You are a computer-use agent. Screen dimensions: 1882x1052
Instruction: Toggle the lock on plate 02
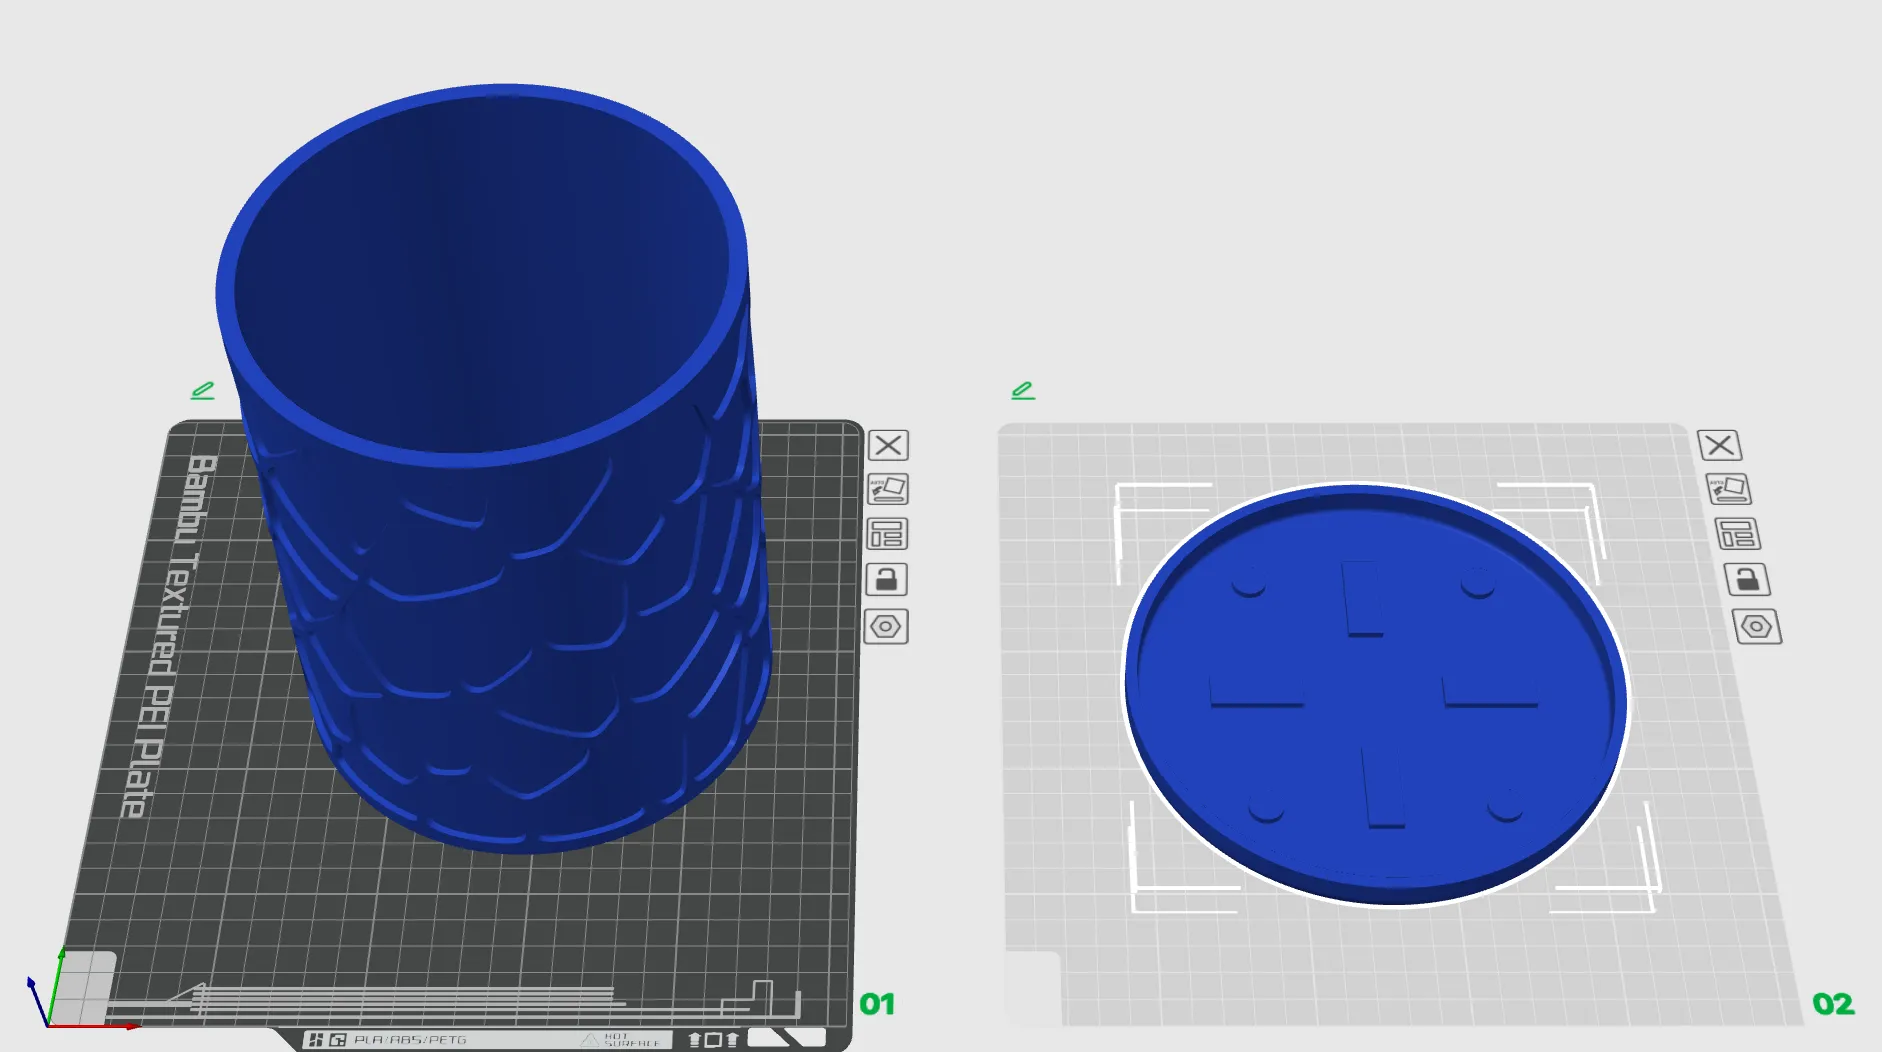click(x=1747, y=580)
